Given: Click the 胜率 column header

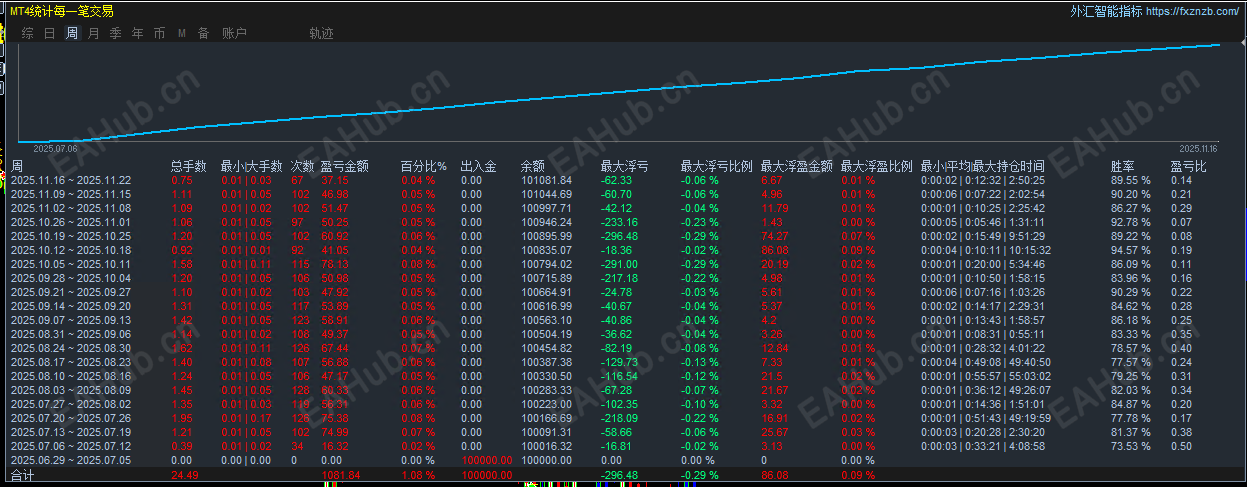Looking at the screenshot, I should (x=1123, y=166).
